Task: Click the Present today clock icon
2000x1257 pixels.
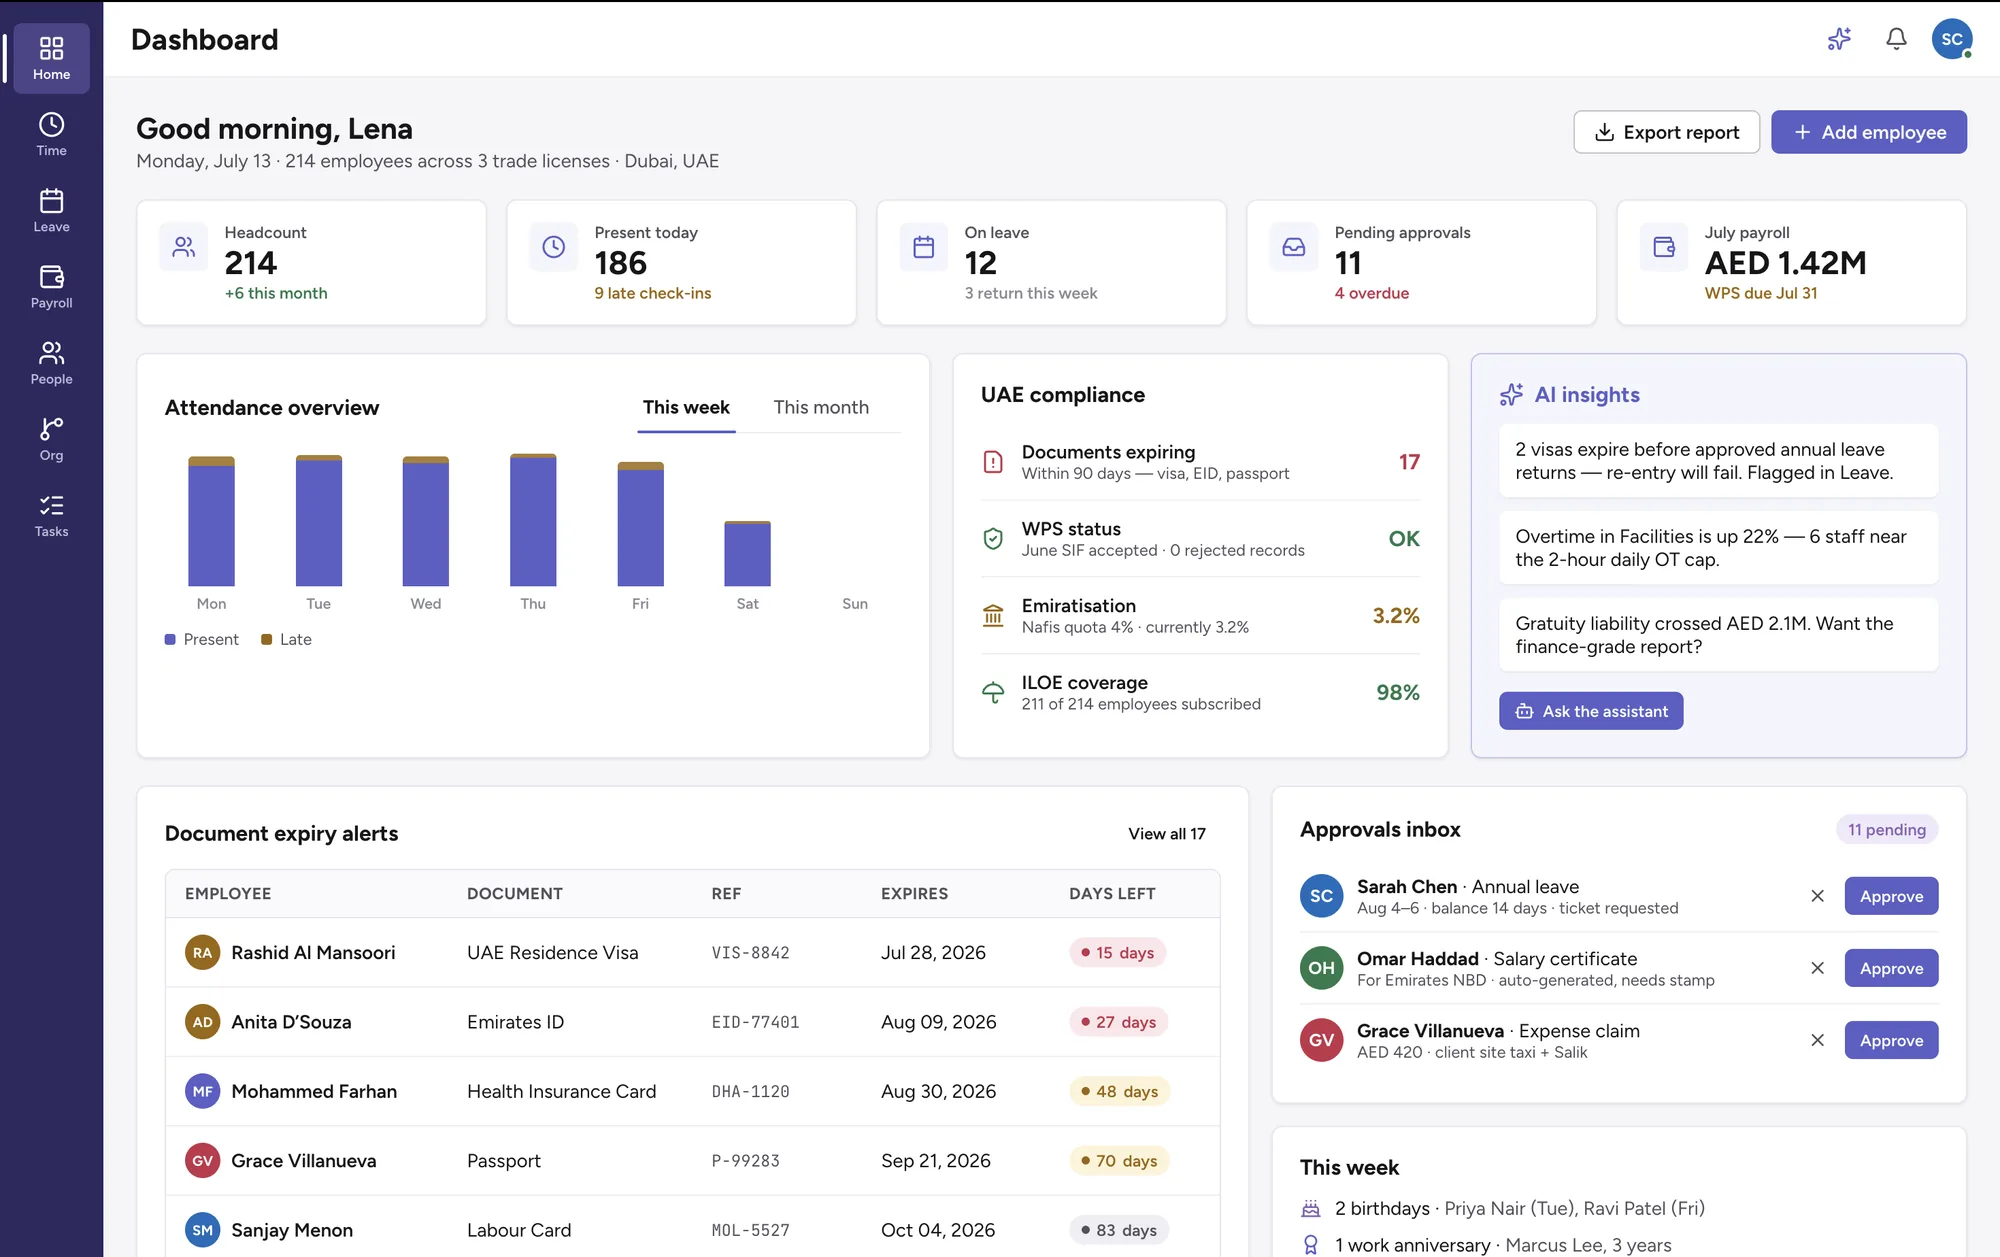Action: (x=554, y=247)
